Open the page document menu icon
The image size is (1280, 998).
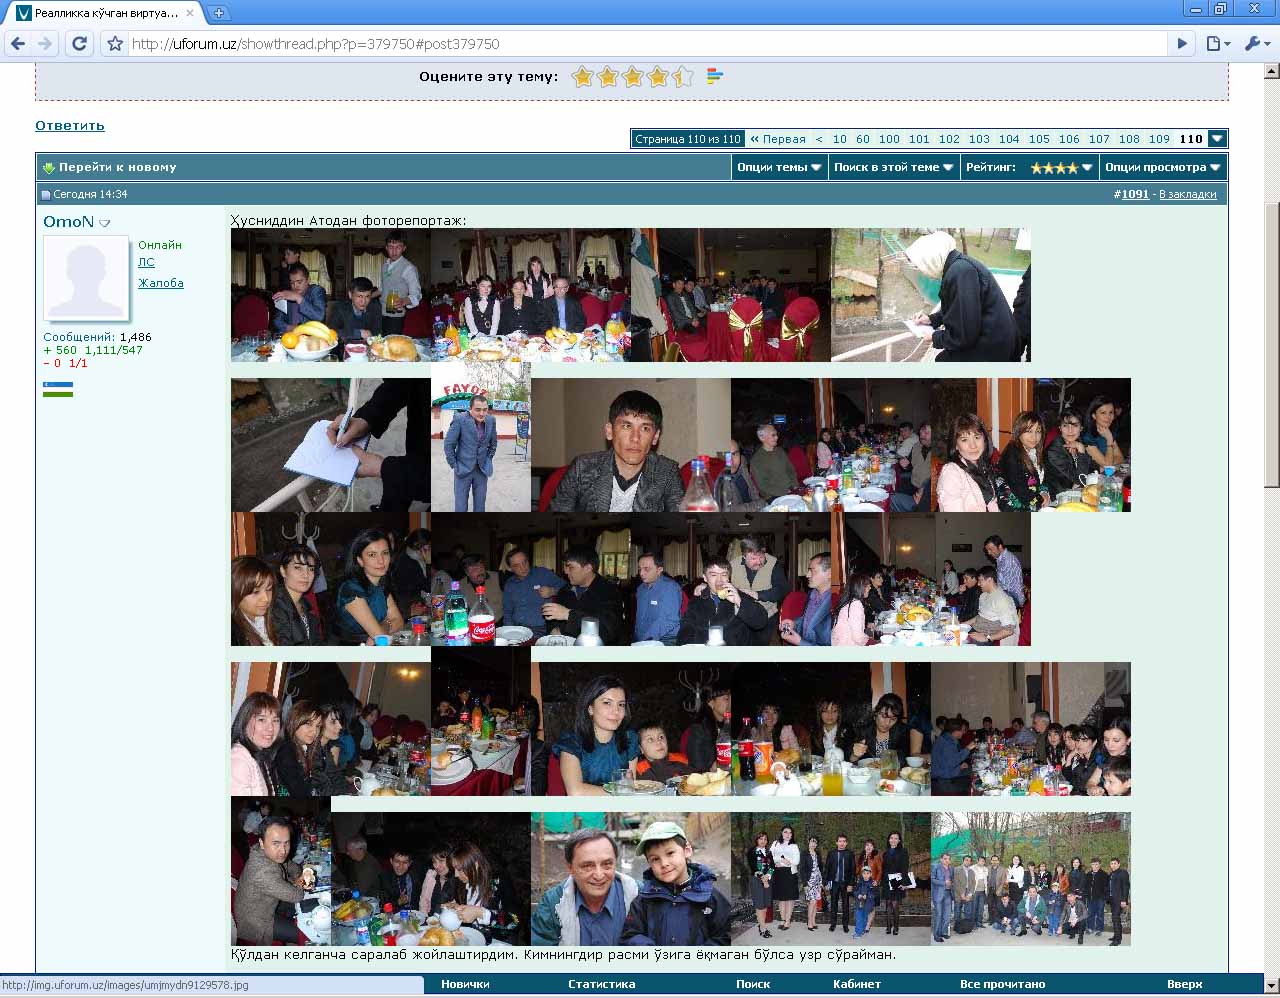point(1217,44)
